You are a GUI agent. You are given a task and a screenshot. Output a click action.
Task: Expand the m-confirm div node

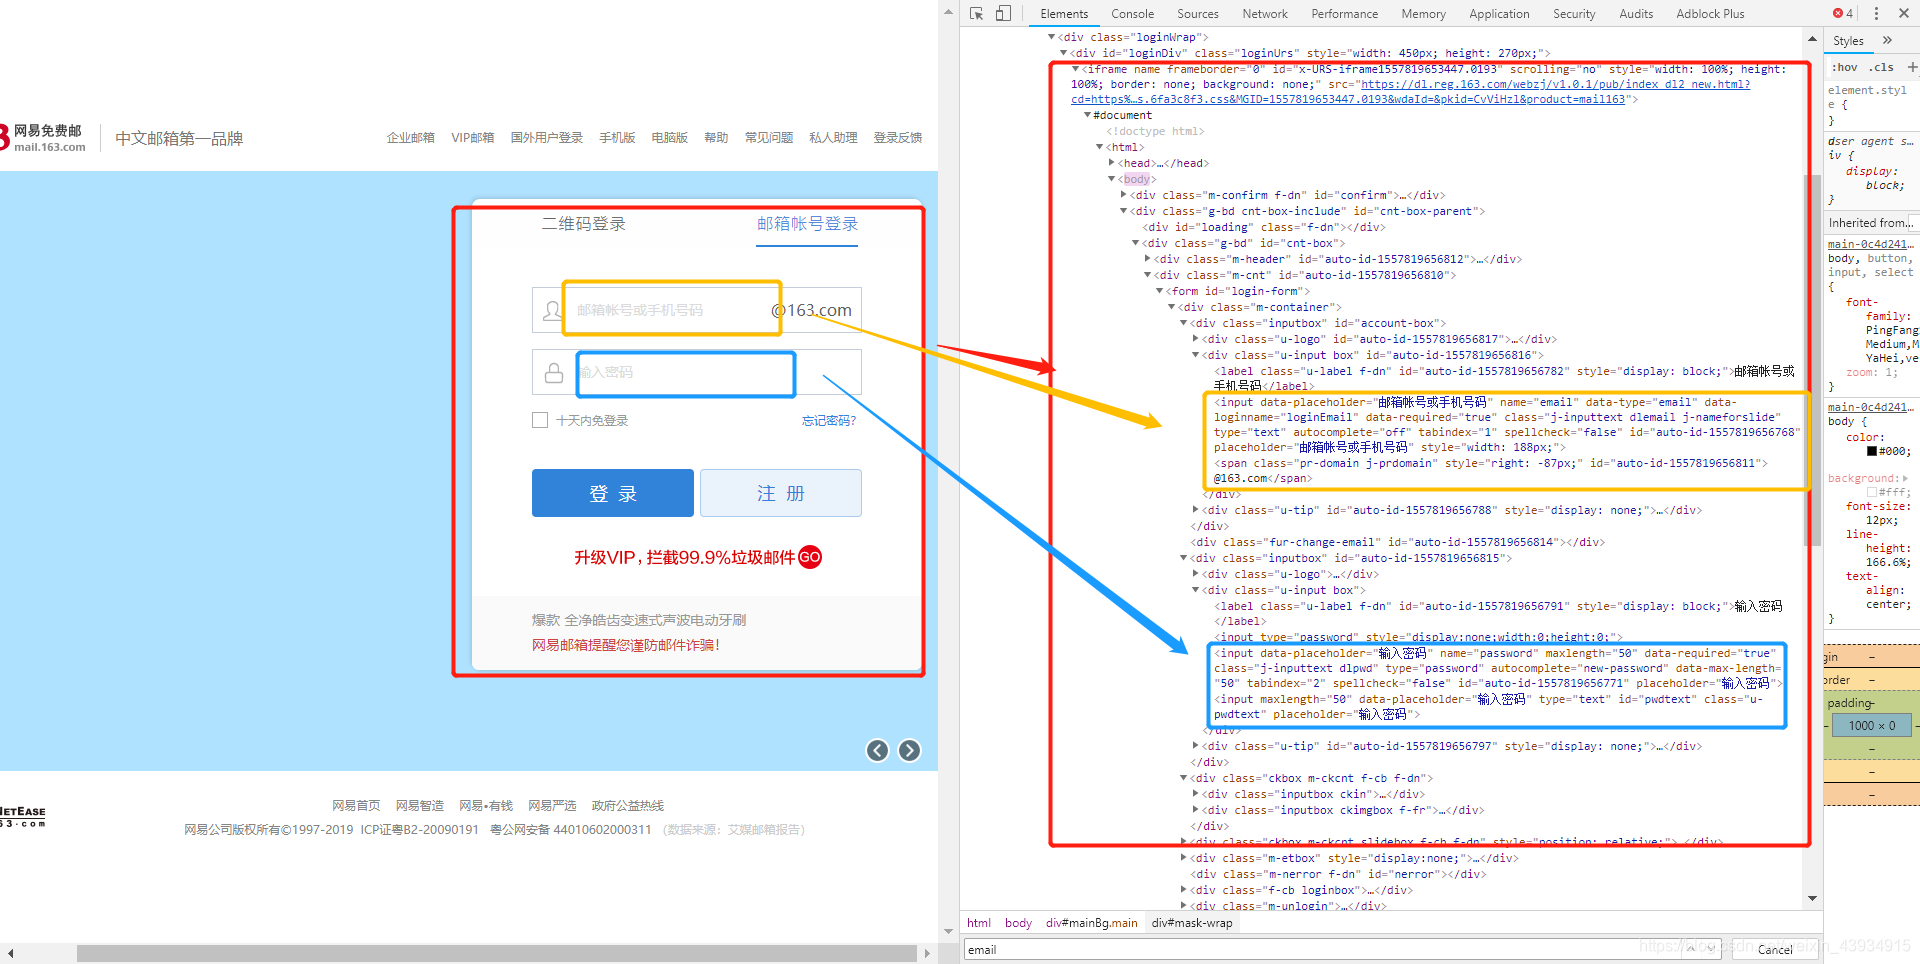(x=1123, y=195)
